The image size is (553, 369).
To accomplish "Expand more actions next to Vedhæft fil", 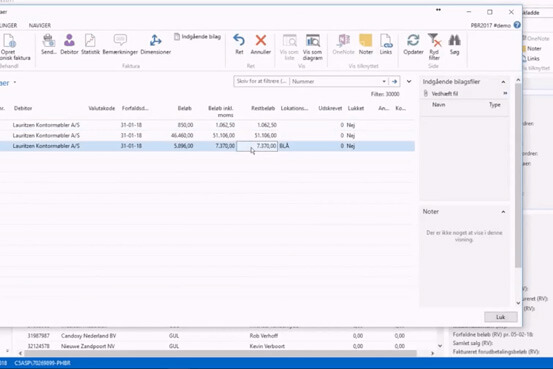I will [x=505, y=93].
